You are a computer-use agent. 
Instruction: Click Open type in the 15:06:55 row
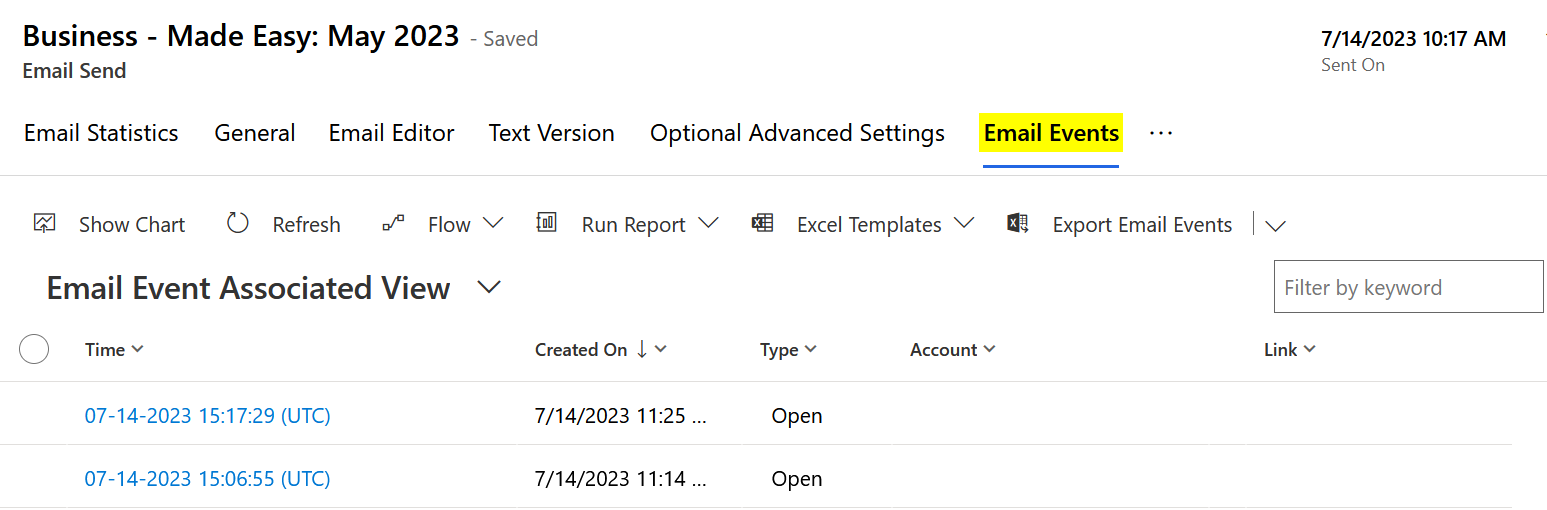click(797, 479)
